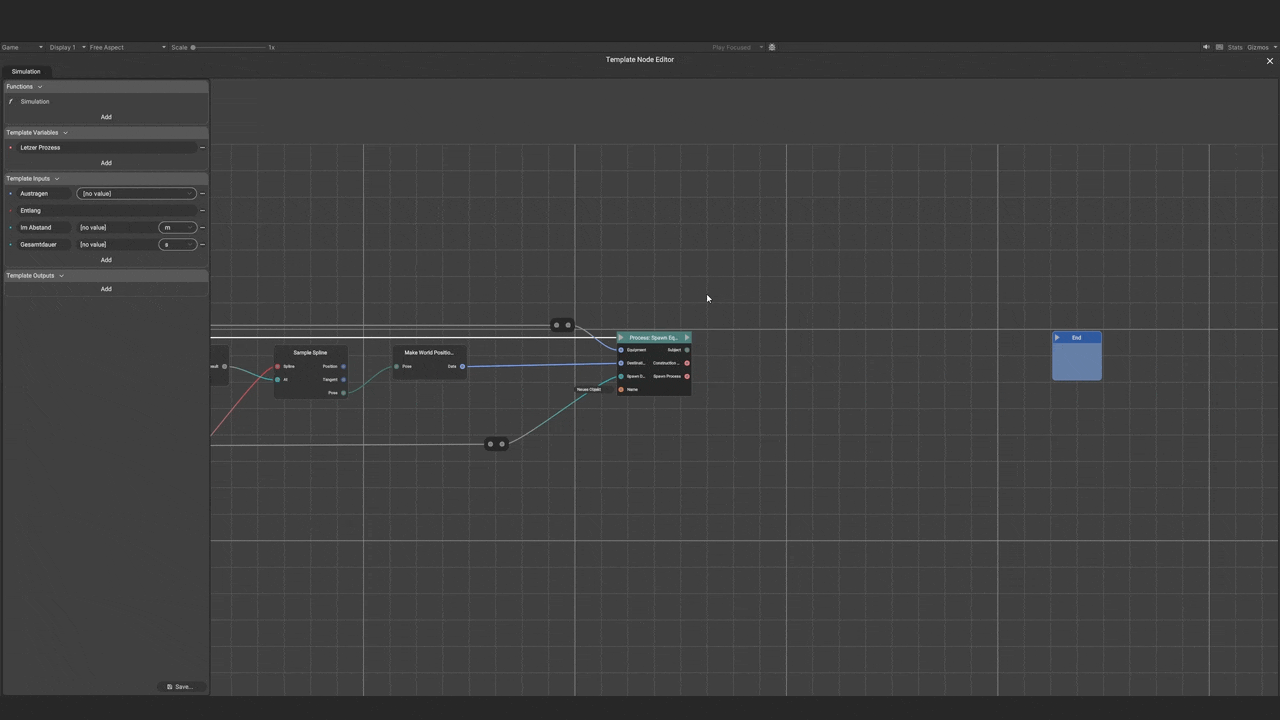Click the Spline input port on Sample Spline
The height and width of the screenshot is (720, 1280).
(278, 366)
